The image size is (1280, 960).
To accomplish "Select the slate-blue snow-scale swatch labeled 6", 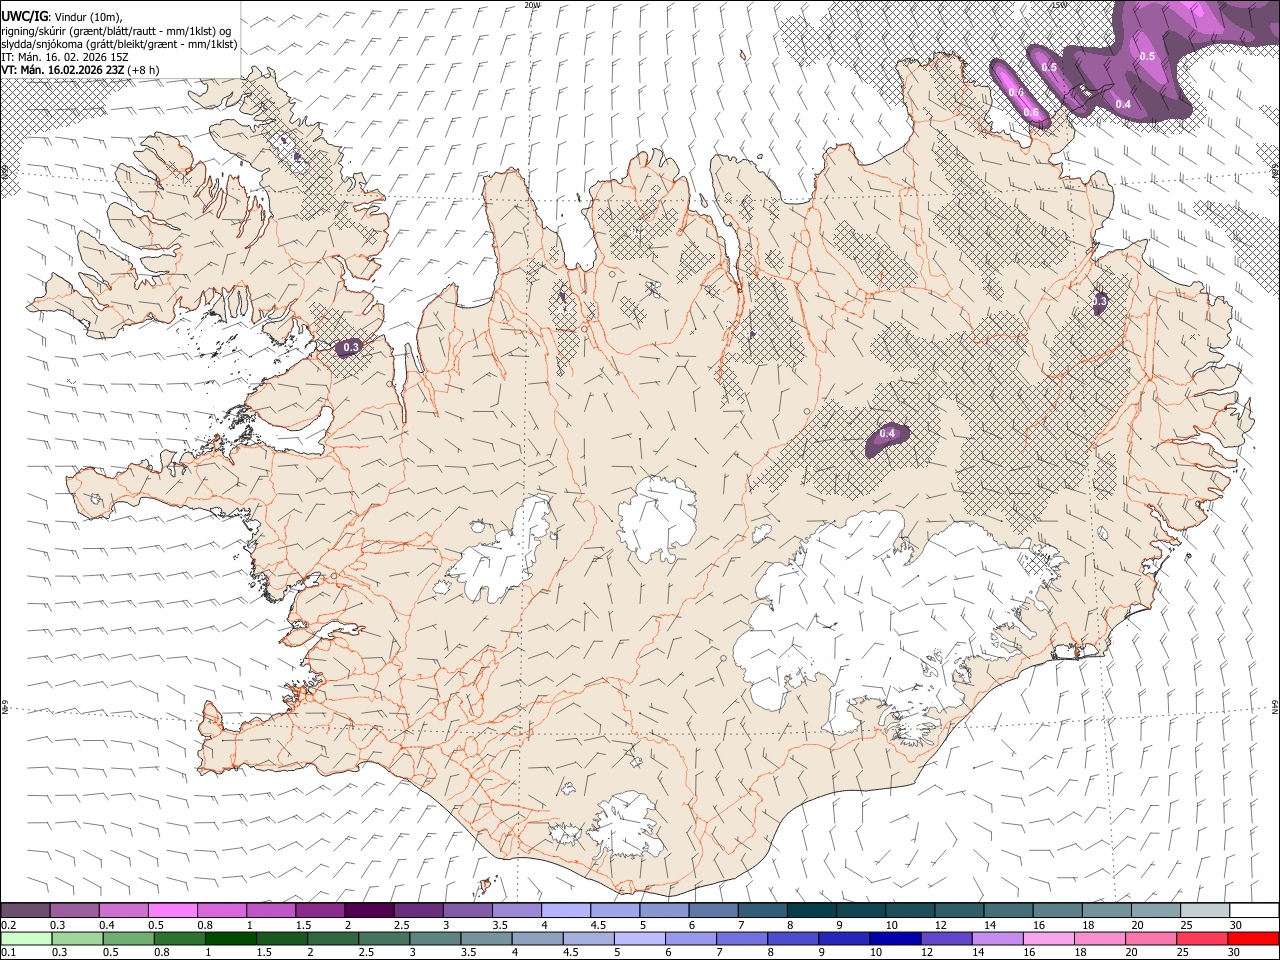I will pos(713,910).
